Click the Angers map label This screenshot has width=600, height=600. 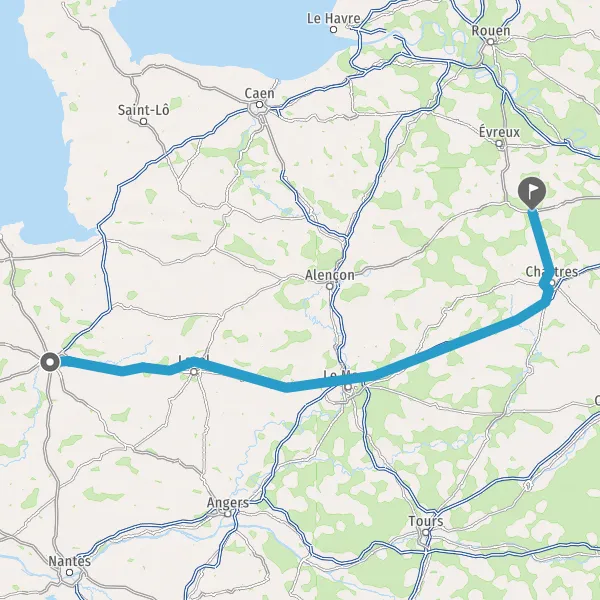coord(228,503)
